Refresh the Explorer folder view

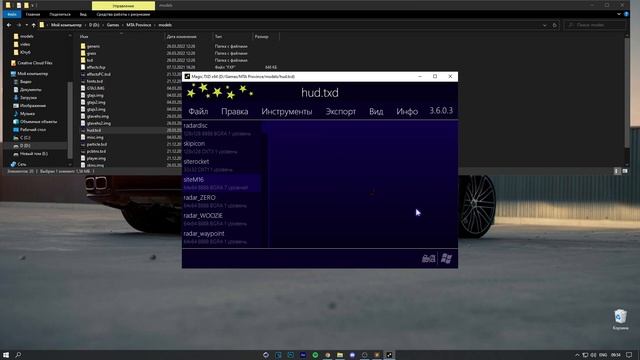click(x=554, y=25)
